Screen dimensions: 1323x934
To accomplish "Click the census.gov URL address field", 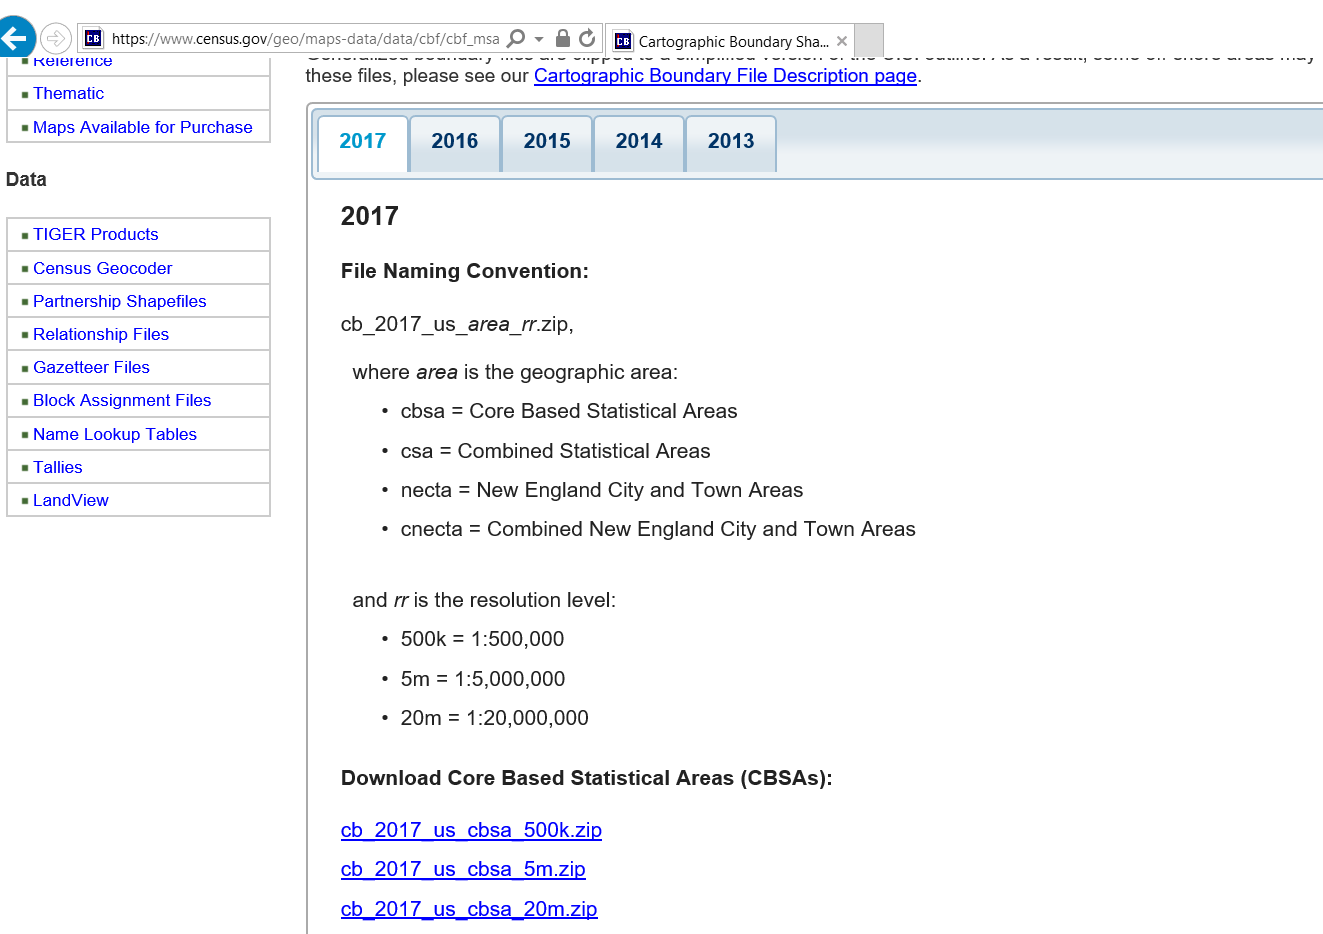I will click(305, 38).
